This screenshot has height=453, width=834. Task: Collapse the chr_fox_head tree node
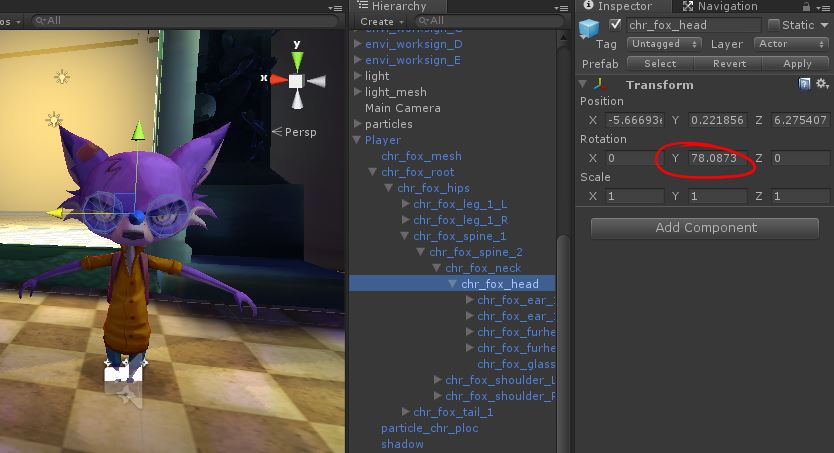point(453,284)
